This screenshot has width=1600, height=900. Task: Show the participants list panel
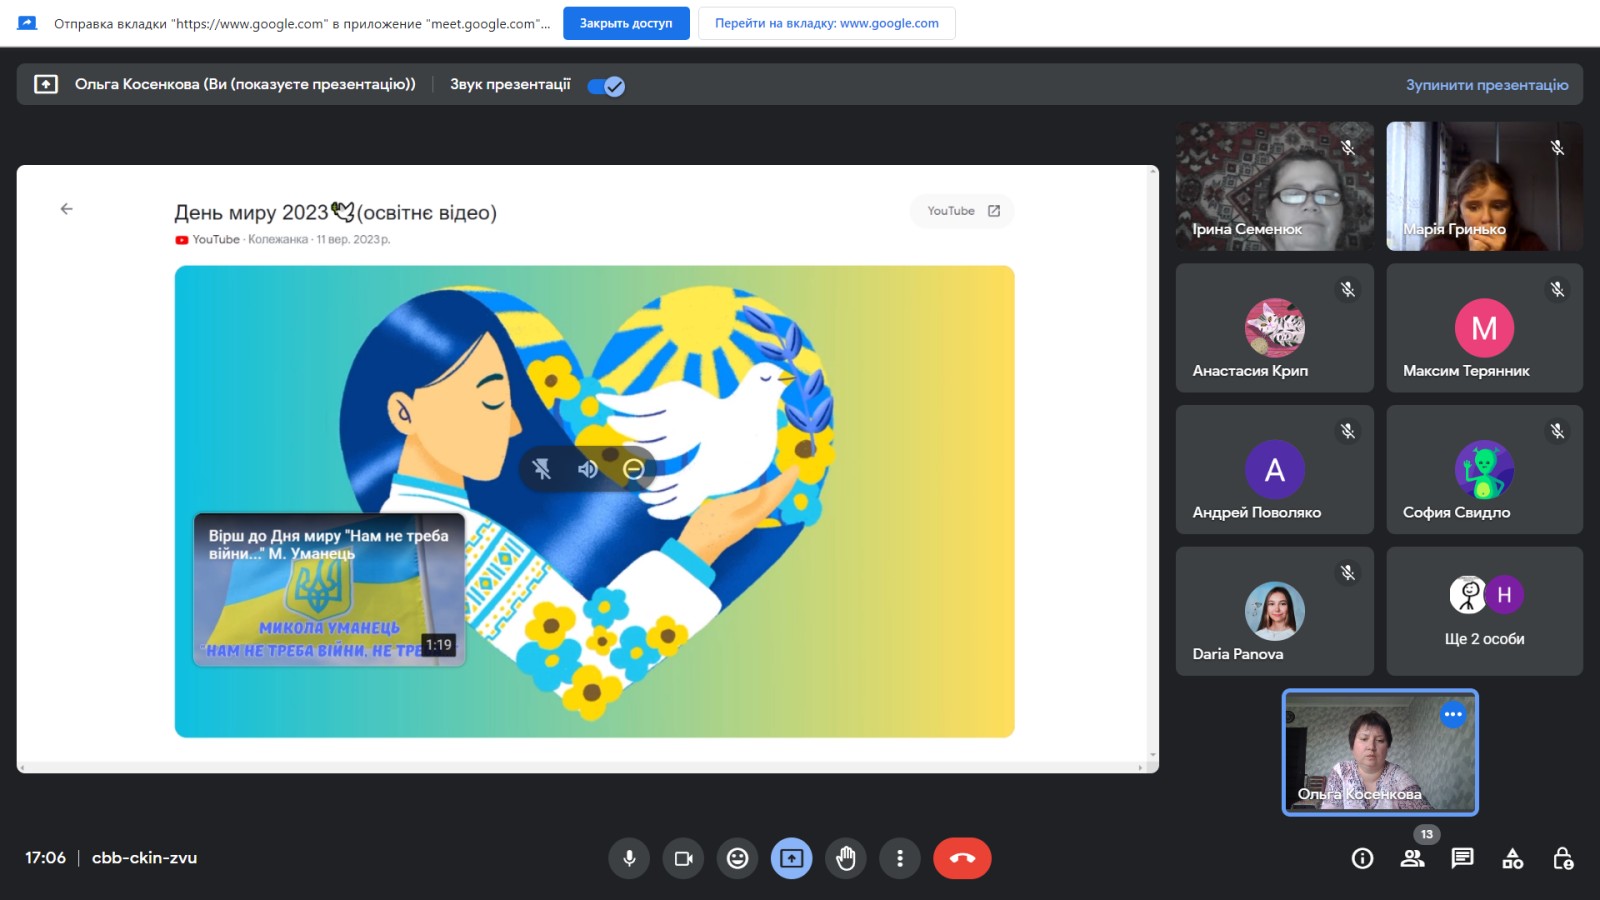click(x=1412, y=858)
